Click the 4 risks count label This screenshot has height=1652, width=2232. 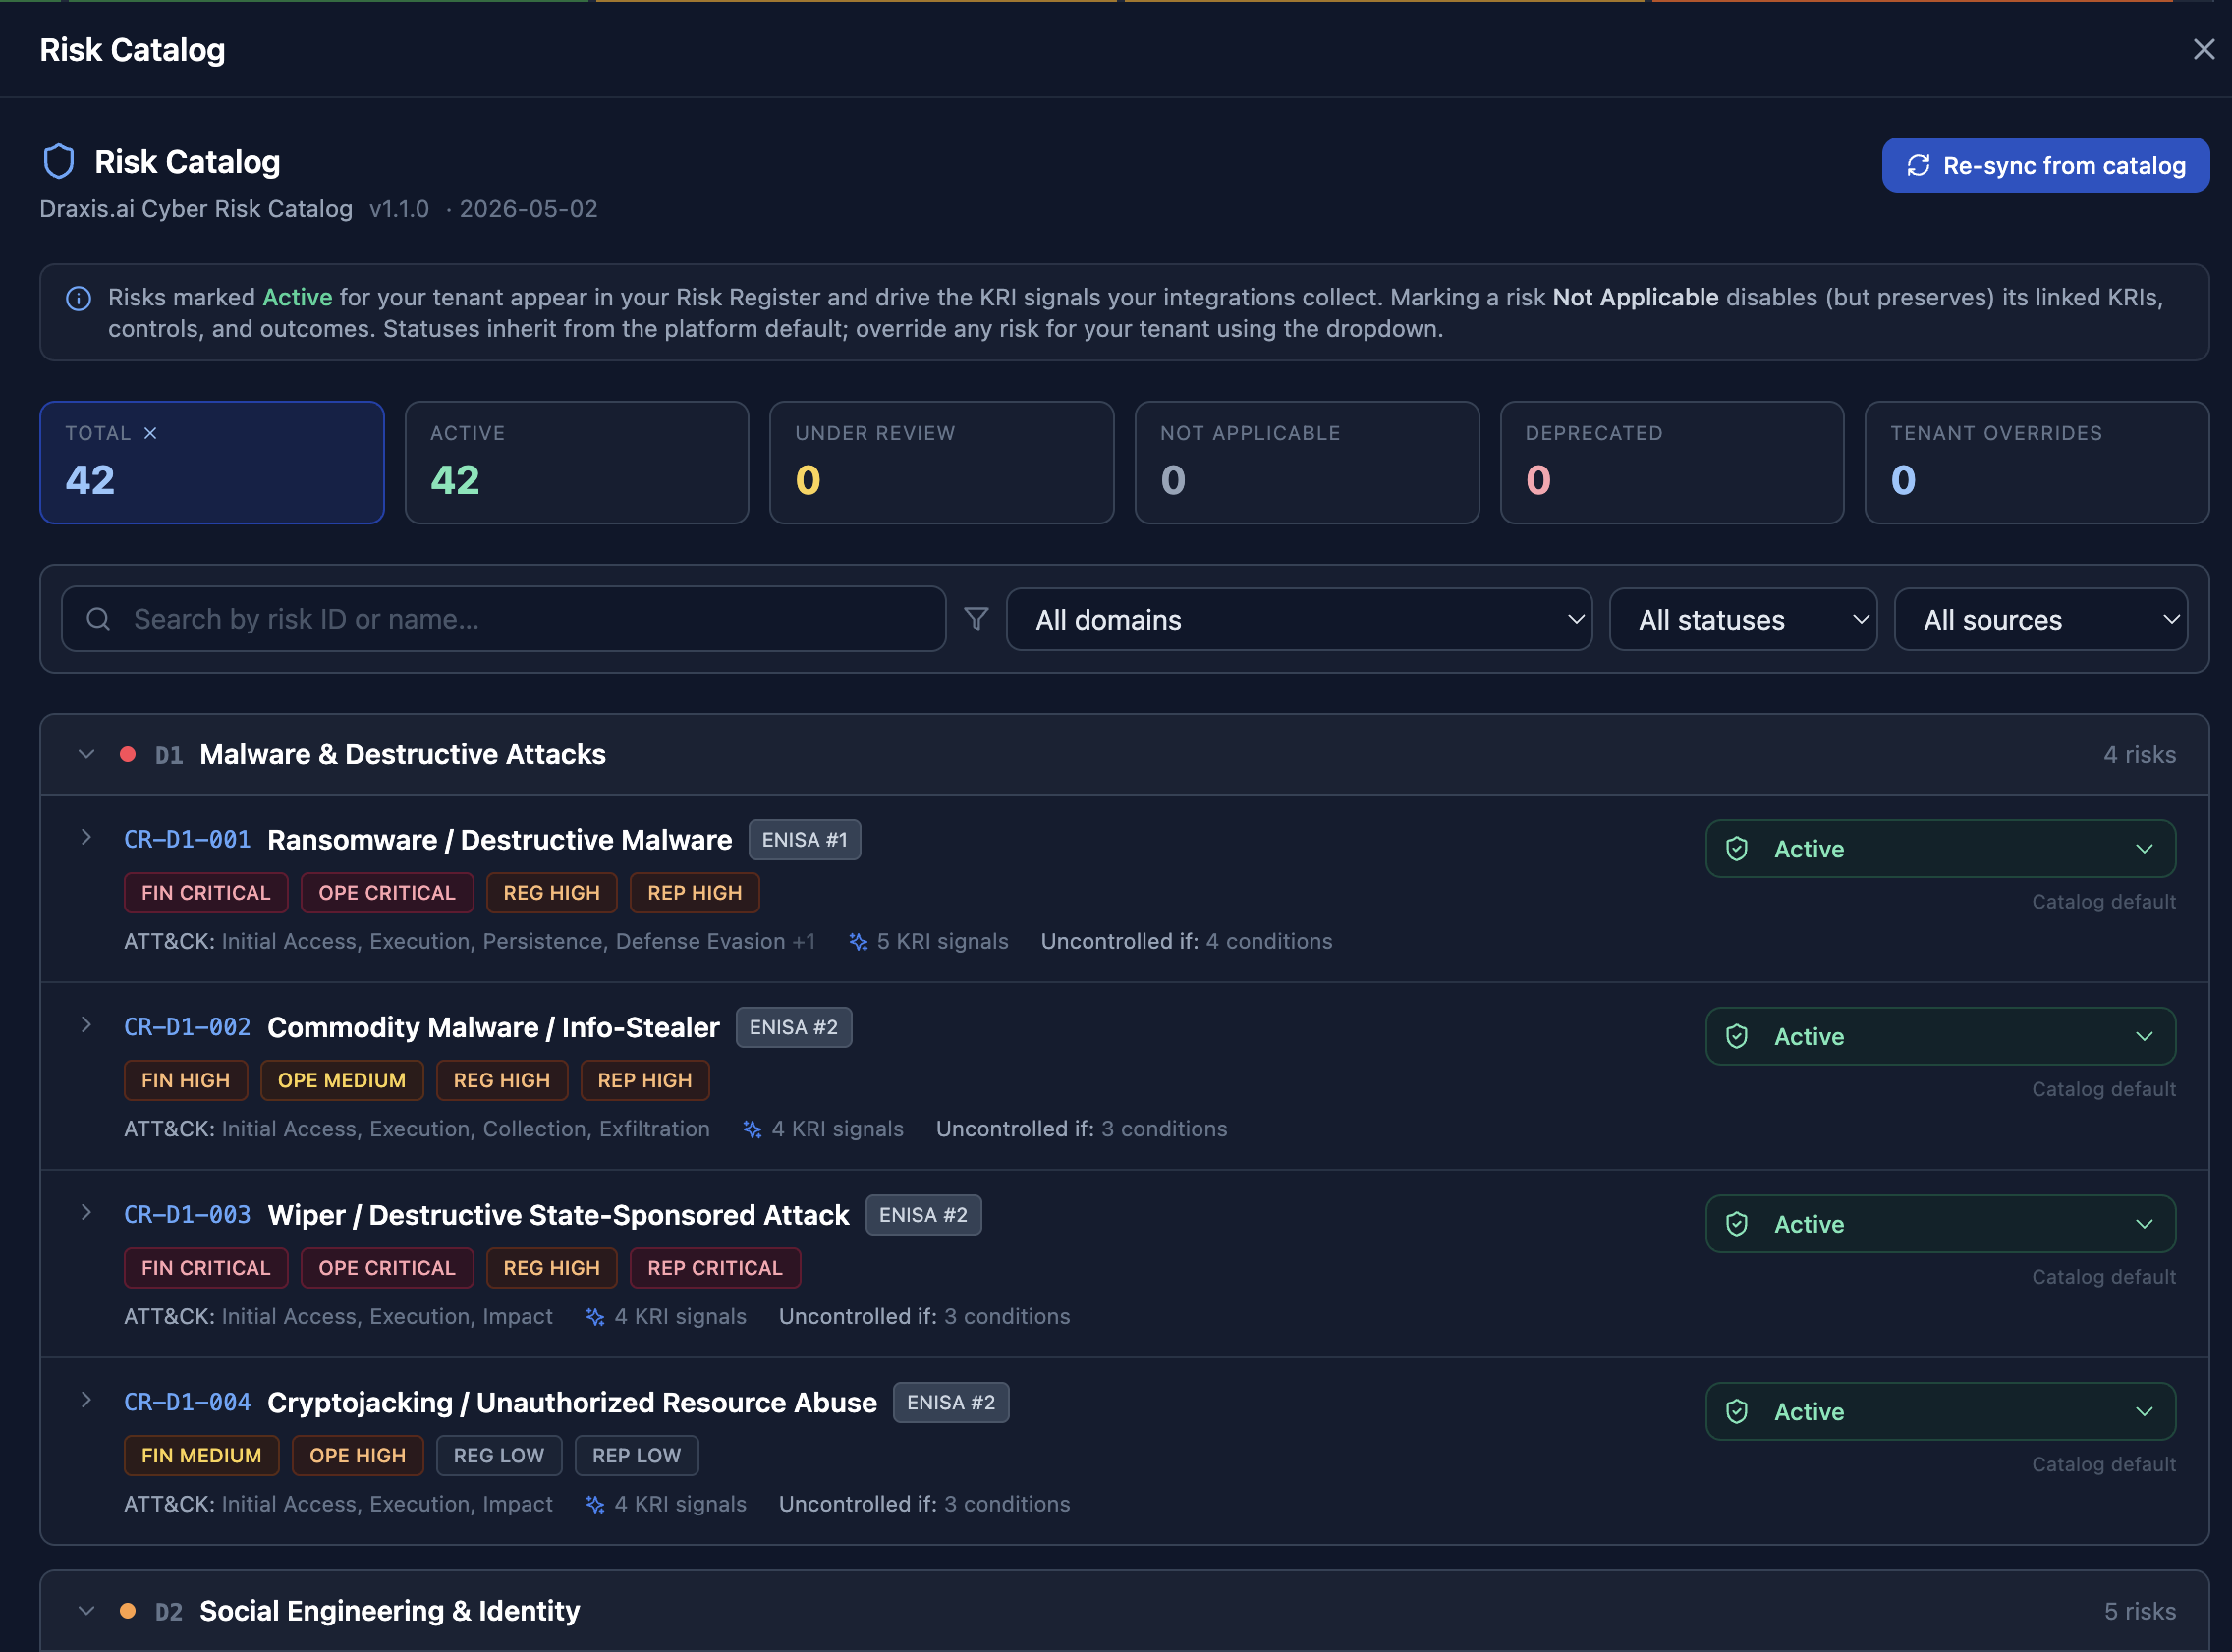(2140, 754)
